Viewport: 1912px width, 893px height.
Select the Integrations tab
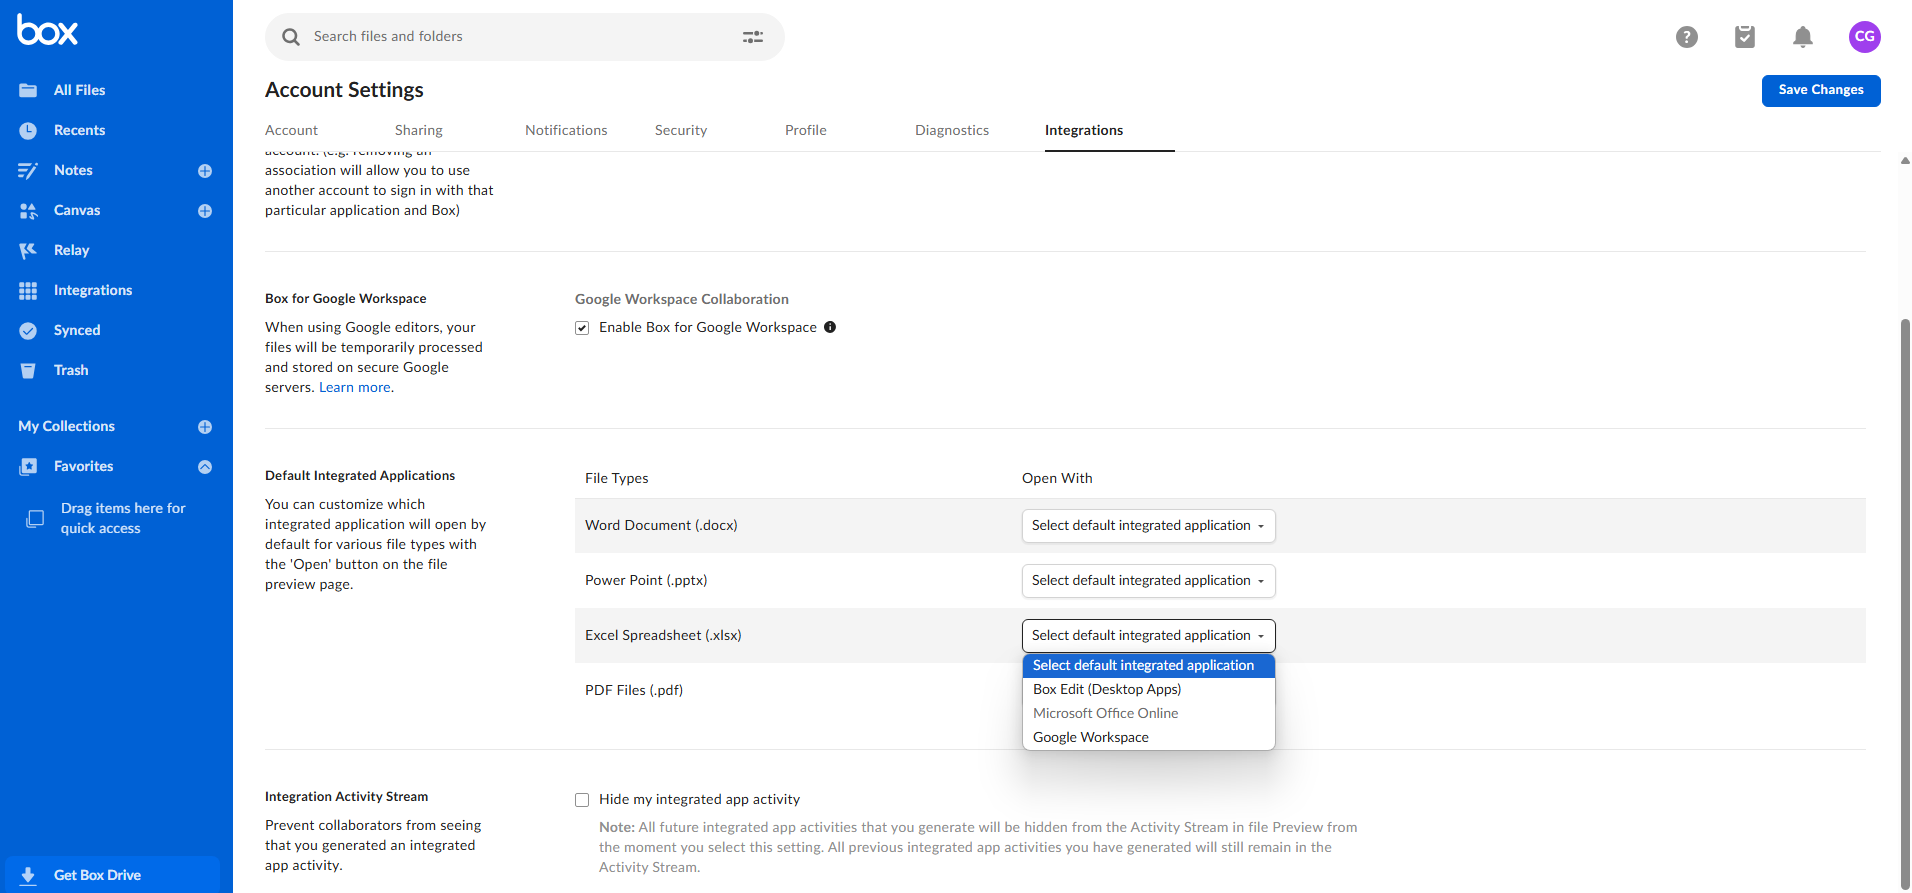tap(1084, 131)
